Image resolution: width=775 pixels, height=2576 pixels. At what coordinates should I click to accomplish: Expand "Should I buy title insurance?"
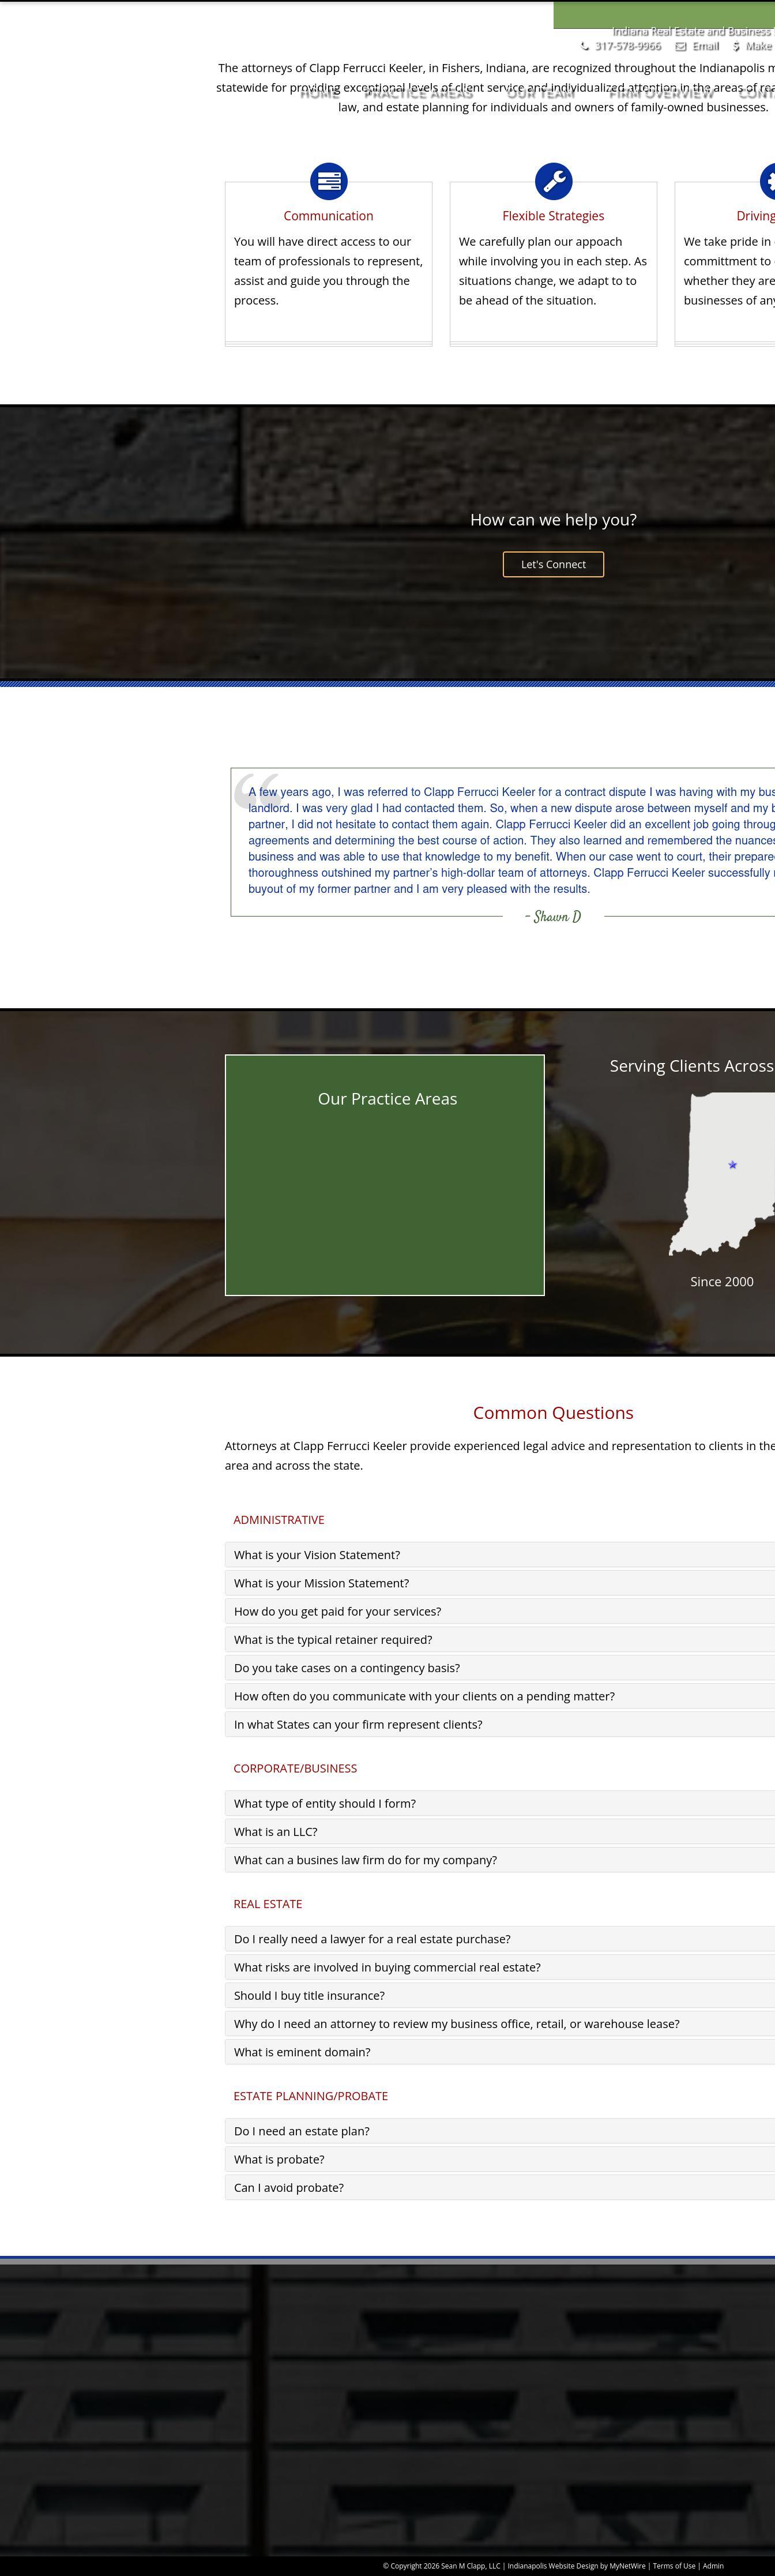click(500, 1995)
